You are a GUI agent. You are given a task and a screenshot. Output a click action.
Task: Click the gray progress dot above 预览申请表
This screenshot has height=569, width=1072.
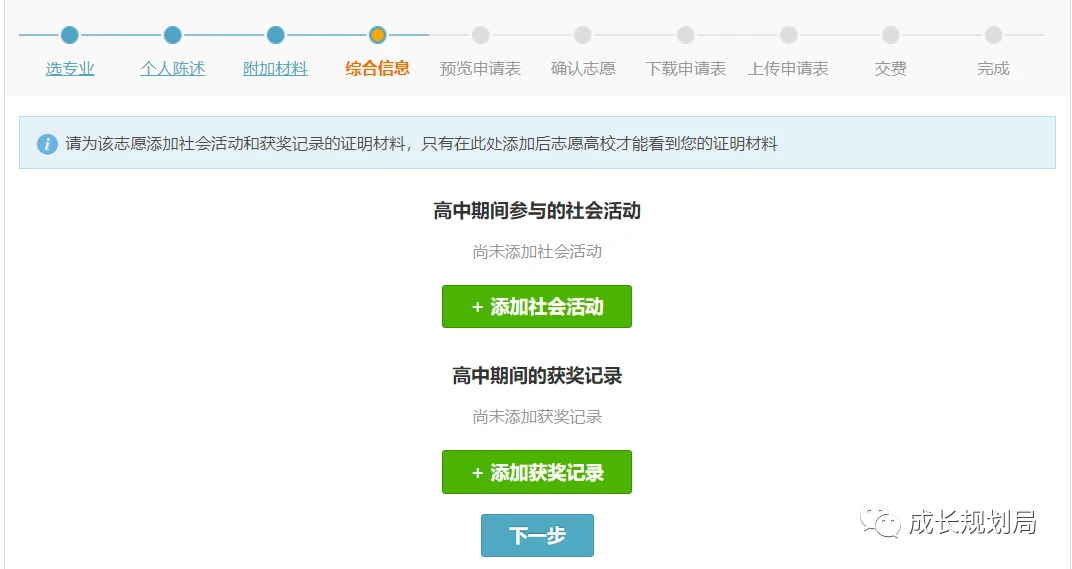(x=481, y=35)
